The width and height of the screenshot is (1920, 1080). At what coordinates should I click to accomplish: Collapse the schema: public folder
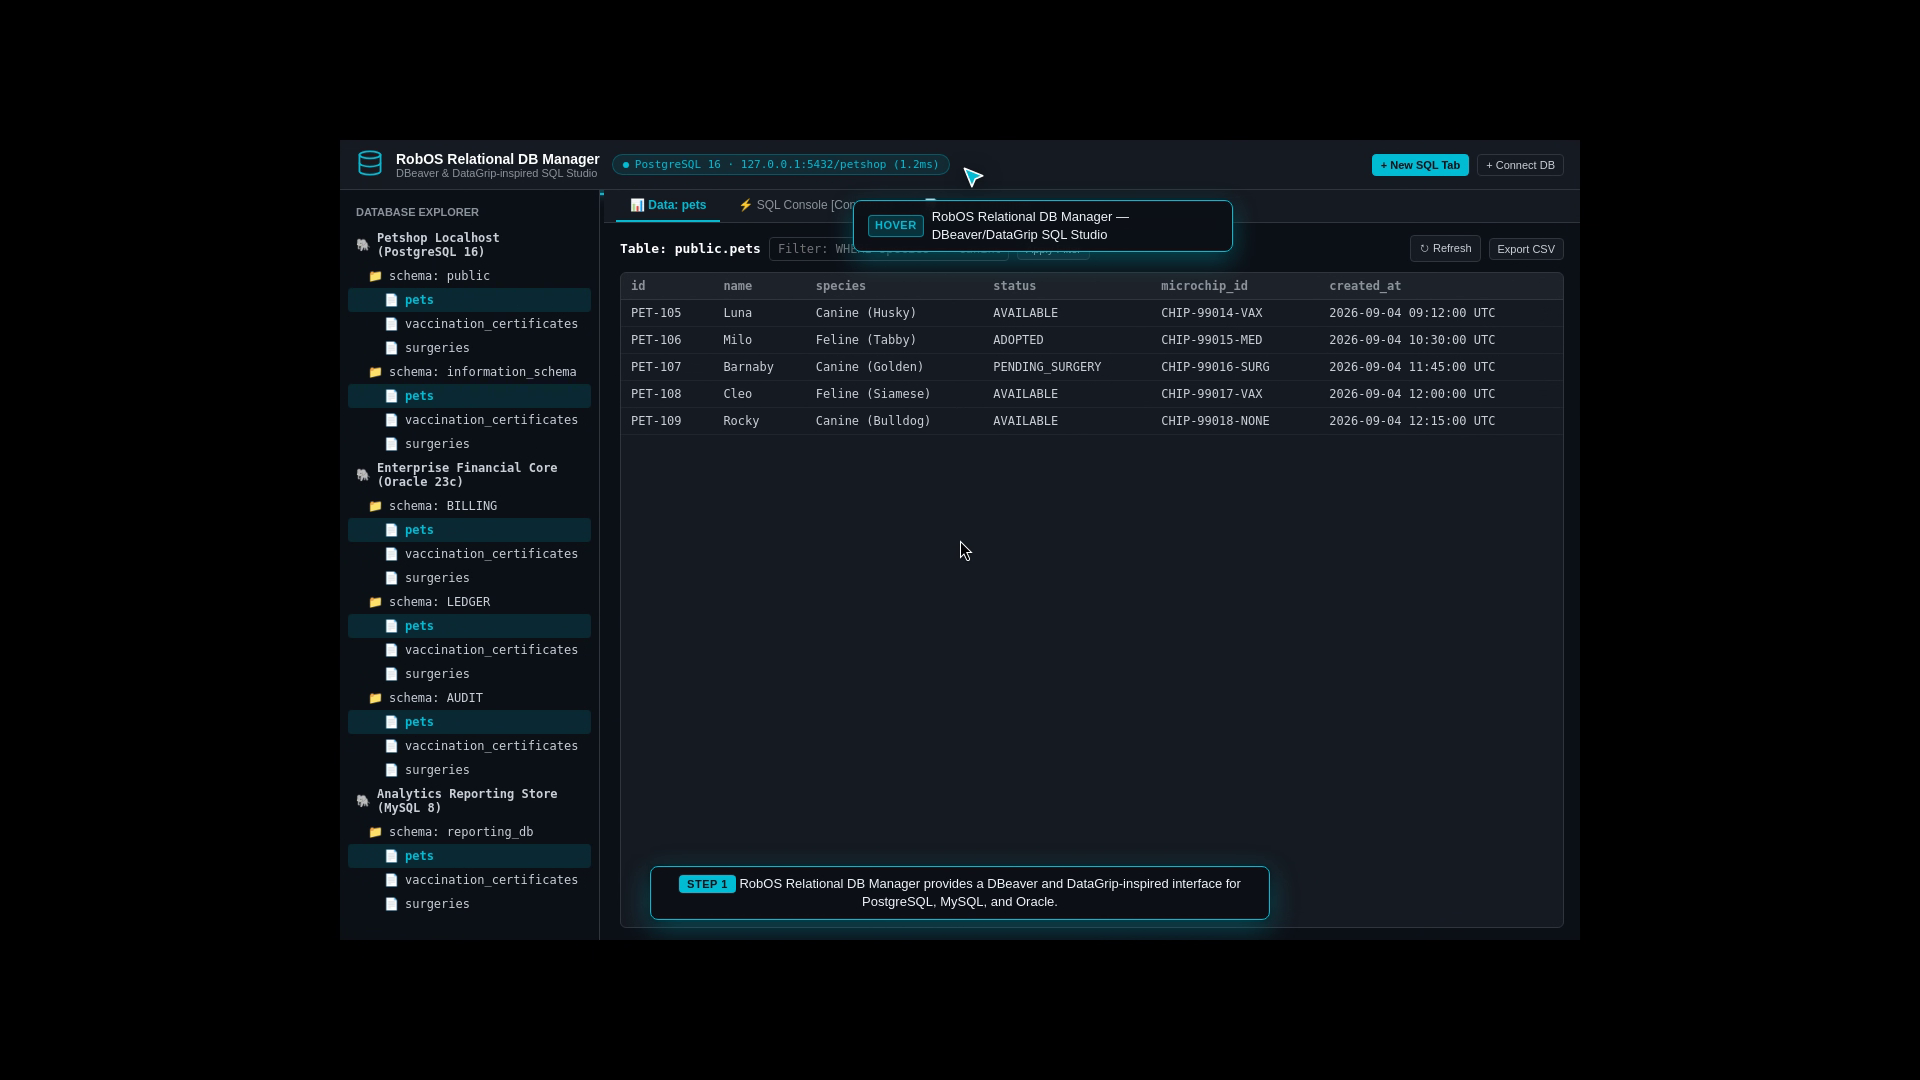(x=469, y=276)
